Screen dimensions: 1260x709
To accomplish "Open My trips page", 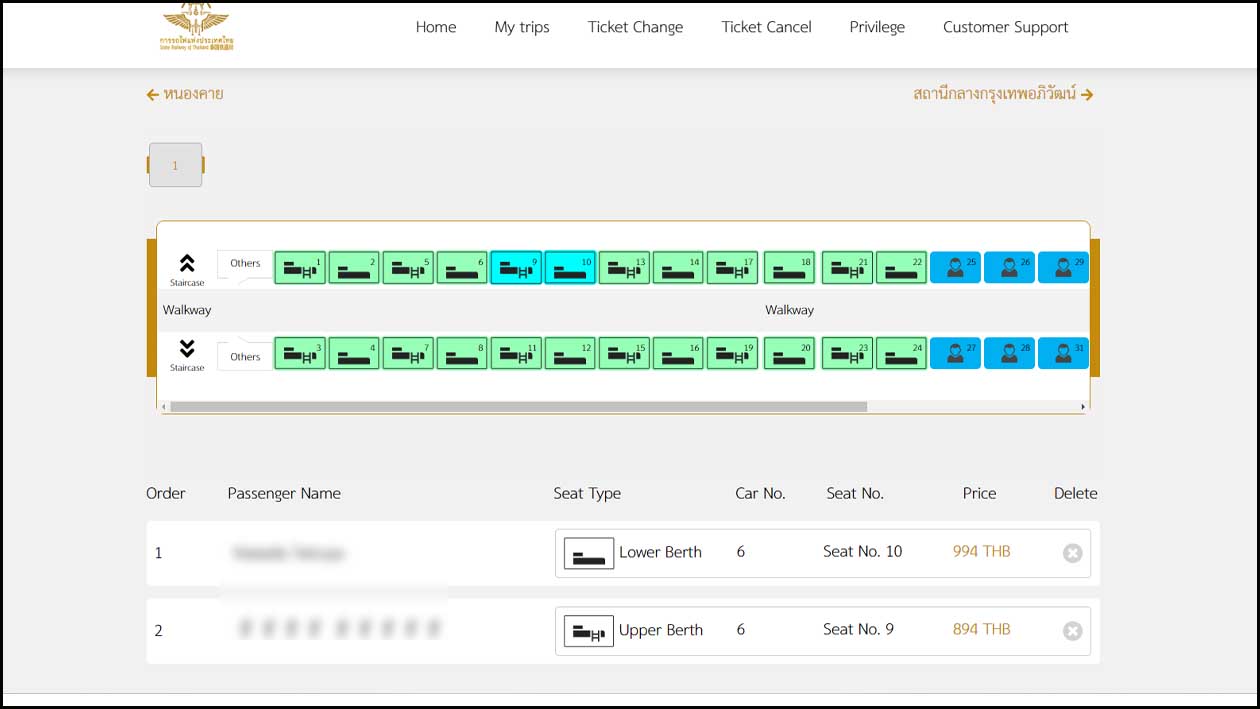I will 522,27.
